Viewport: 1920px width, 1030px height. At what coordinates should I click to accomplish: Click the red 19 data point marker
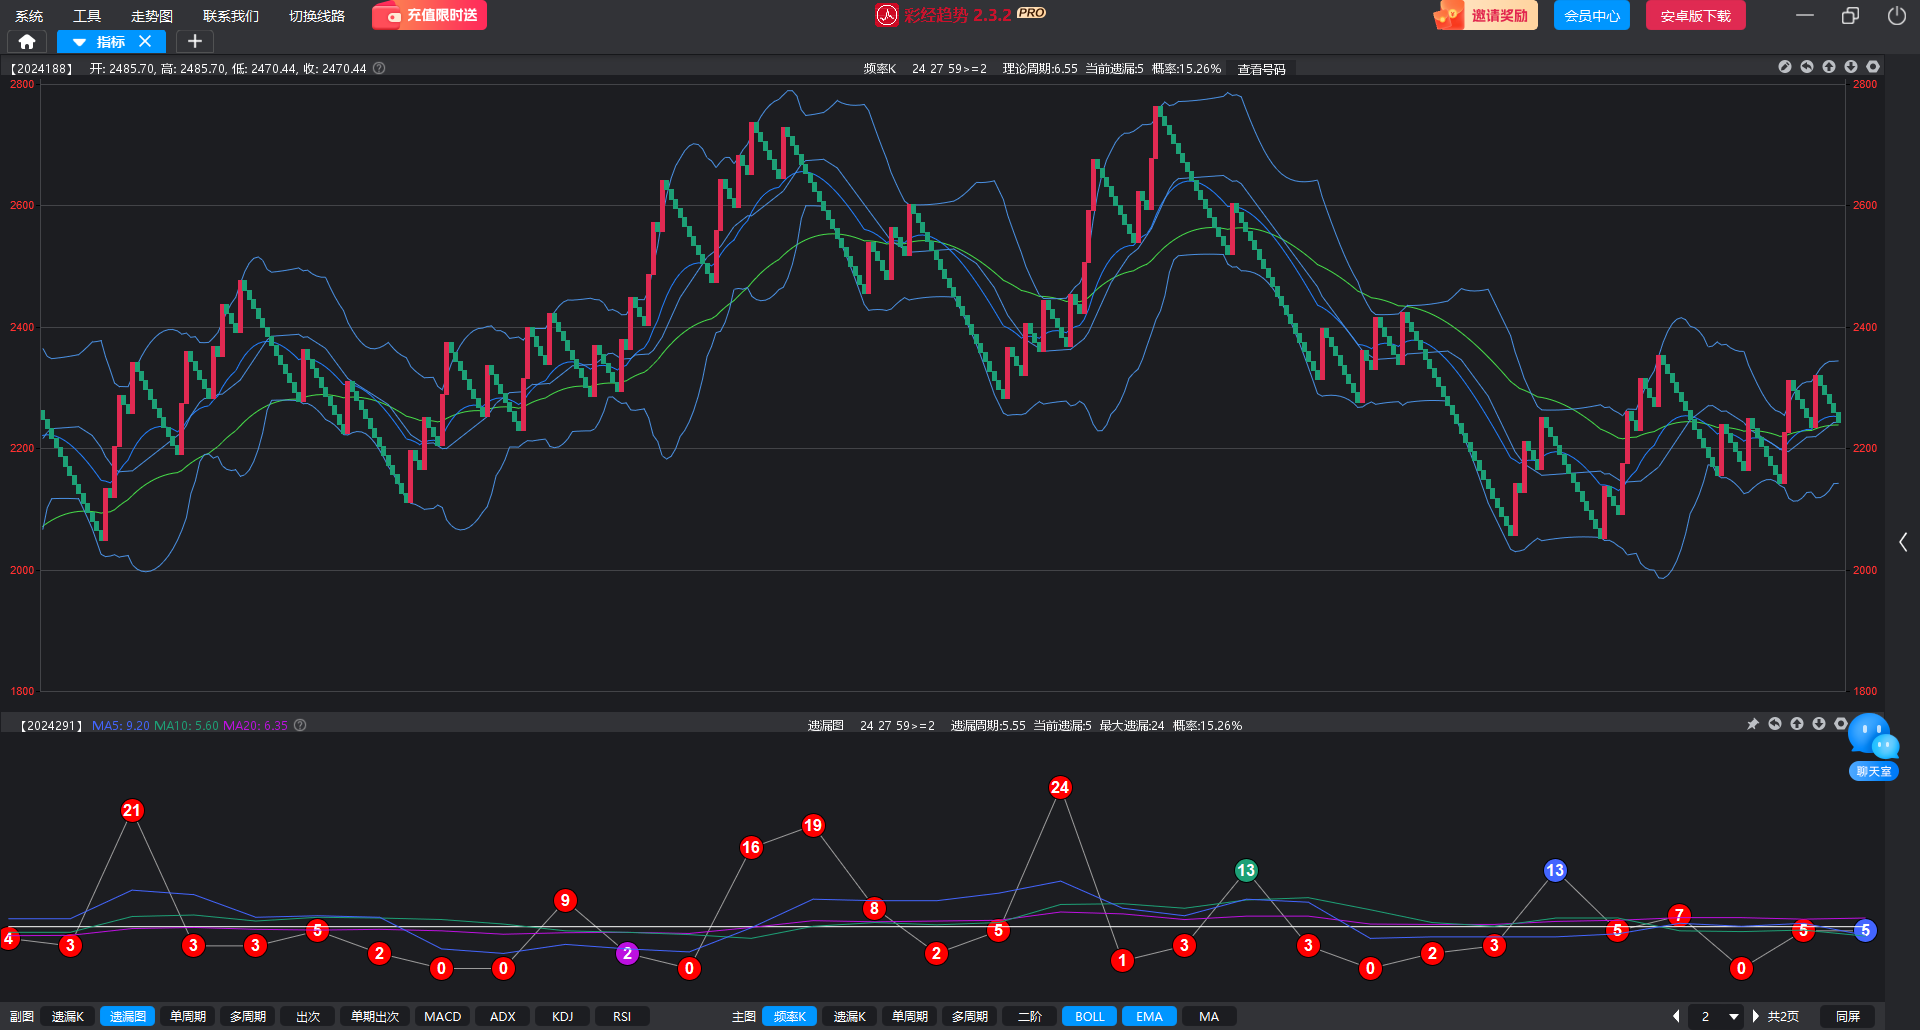pos(813,825)
